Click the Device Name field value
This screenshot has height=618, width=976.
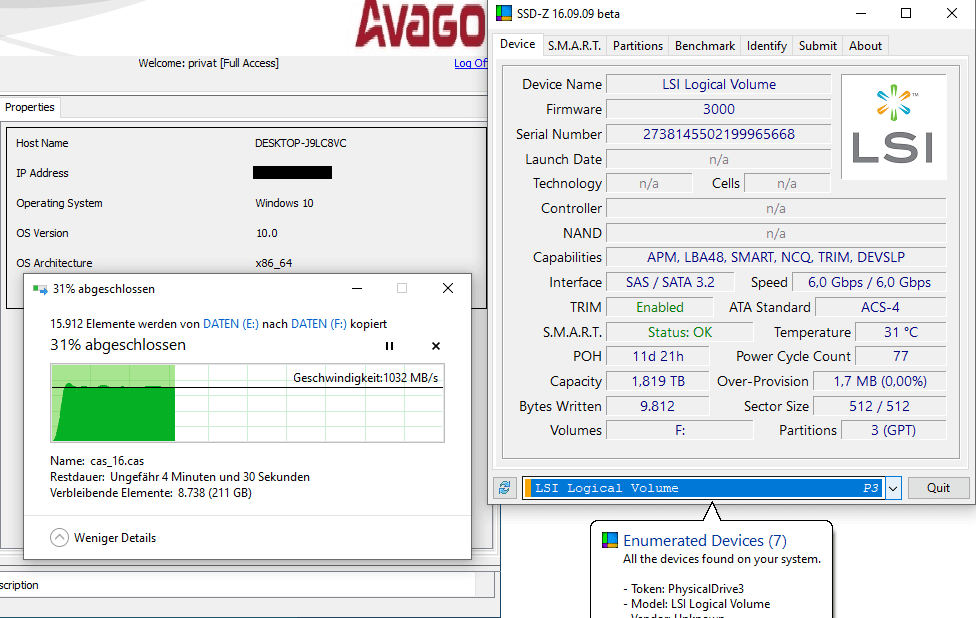pyautogui.click(x=719, y=85)
